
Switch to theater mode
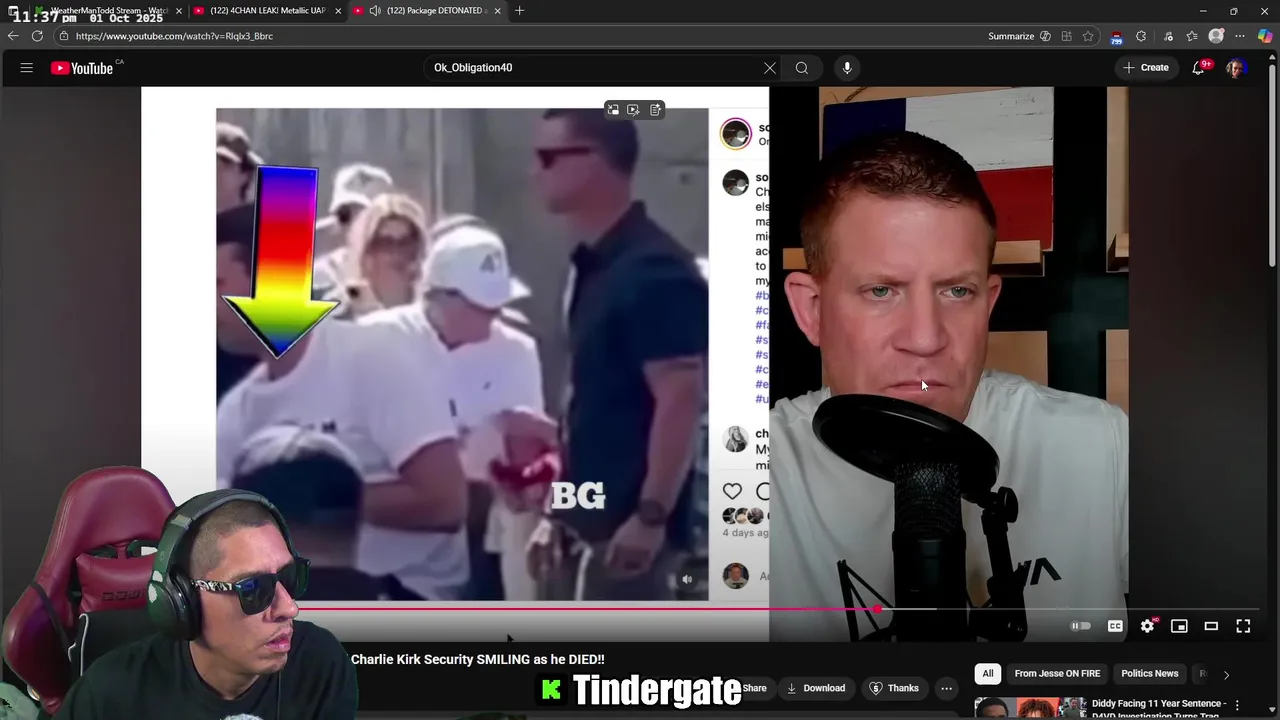(1211, 626)
